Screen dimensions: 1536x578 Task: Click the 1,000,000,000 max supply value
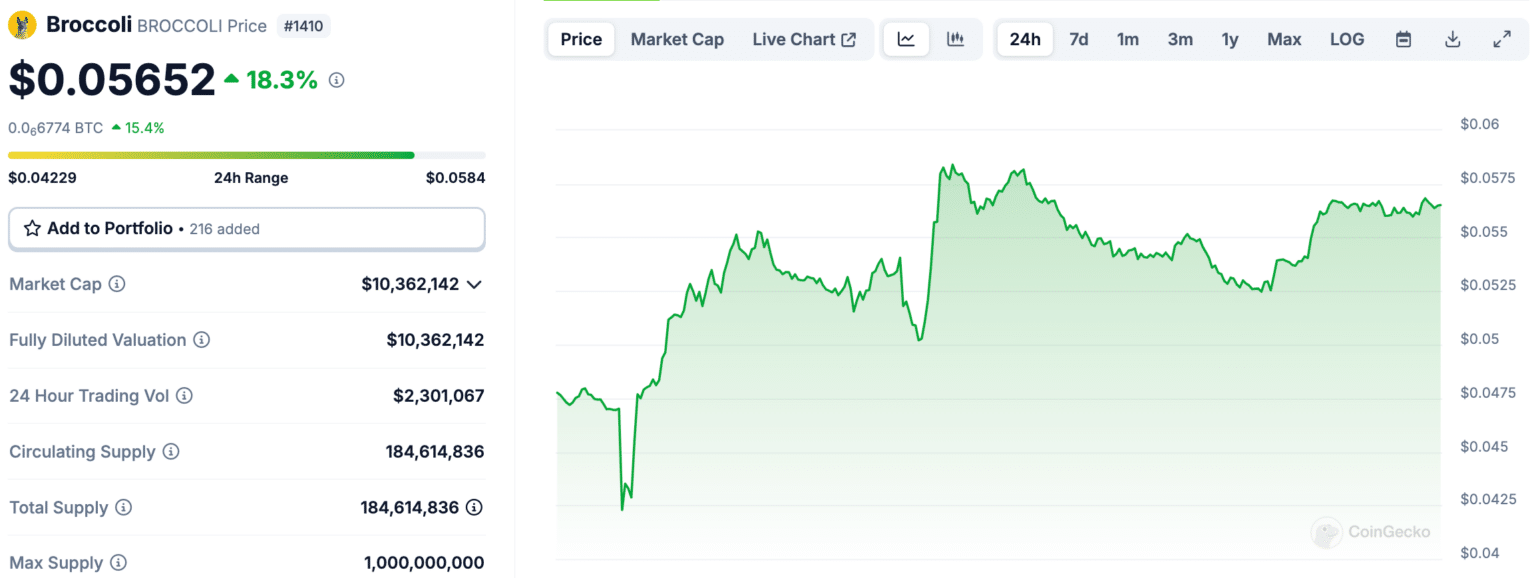point(424,563)
